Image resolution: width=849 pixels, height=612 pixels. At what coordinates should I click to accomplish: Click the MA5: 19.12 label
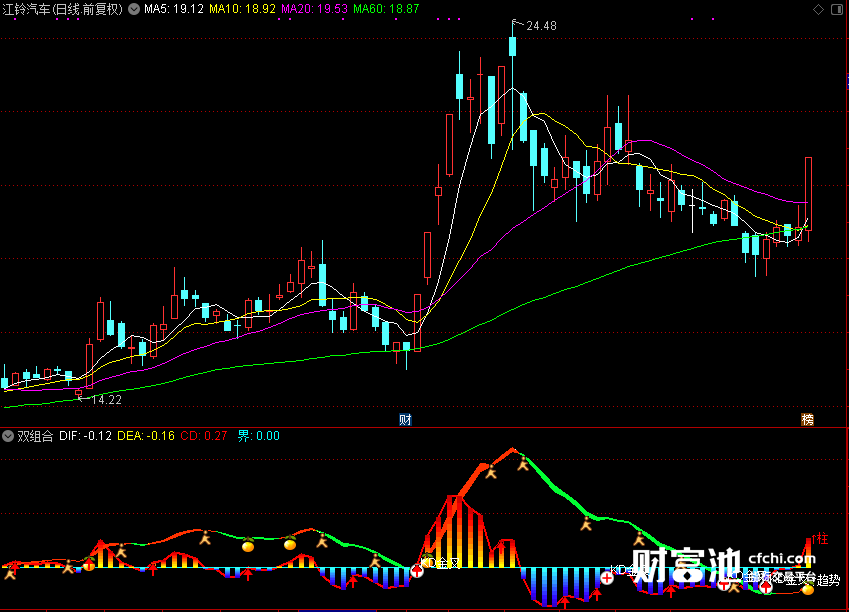tap(174, 9)
